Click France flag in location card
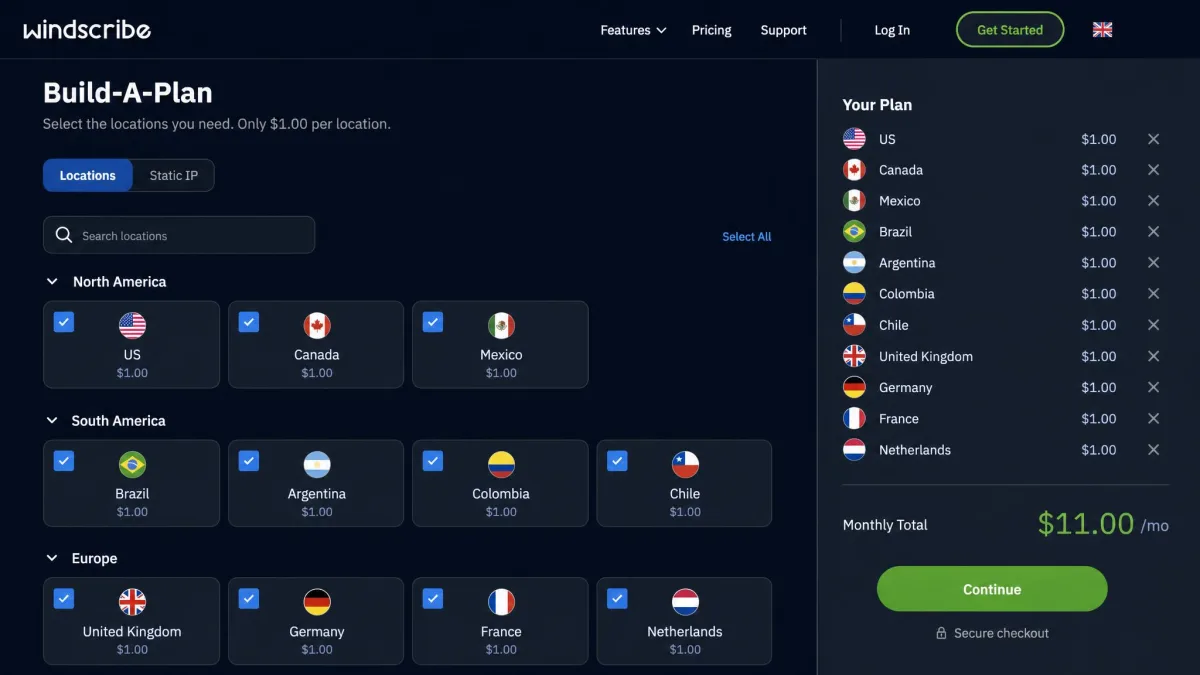The width and height of the screenshot is (1200, 675). pyautogui.click(x=501, y=602)
